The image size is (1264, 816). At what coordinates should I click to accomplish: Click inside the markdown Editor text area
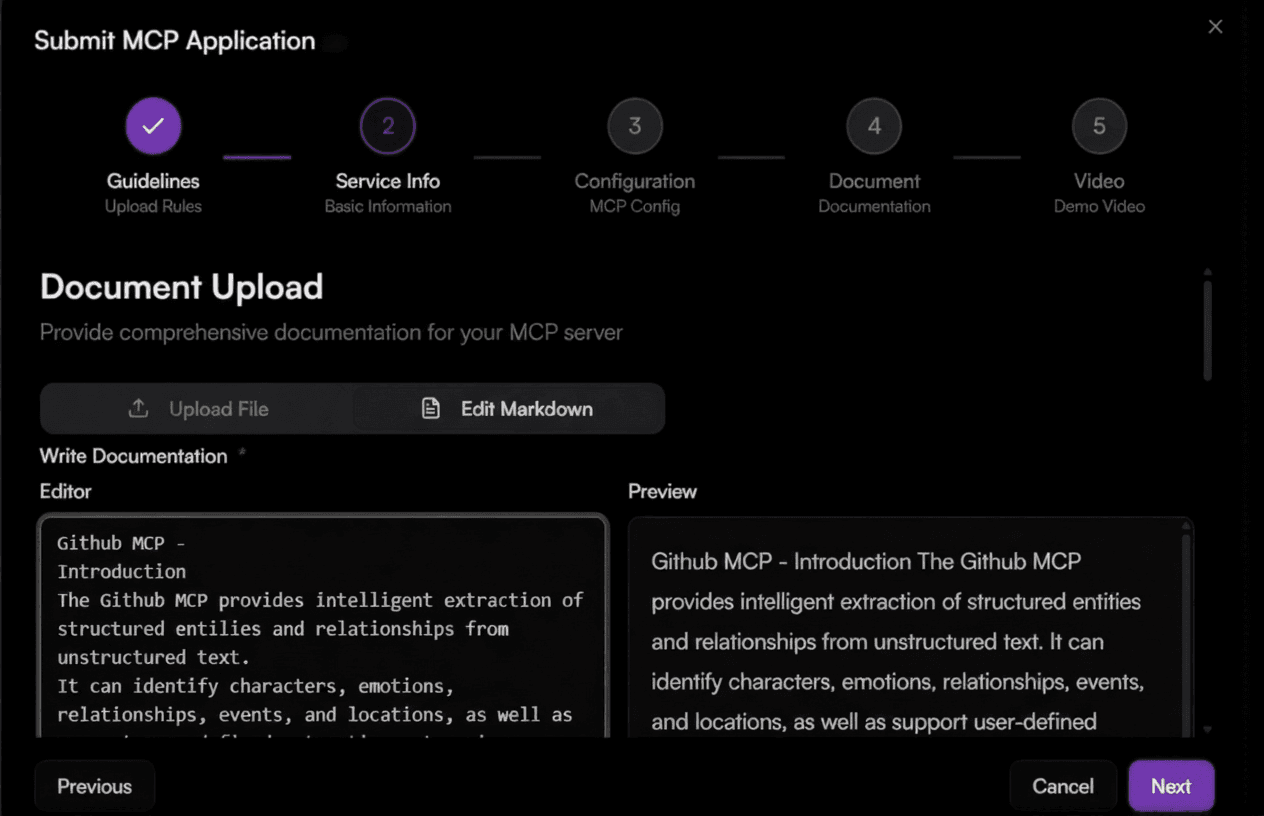pos(322,628)
